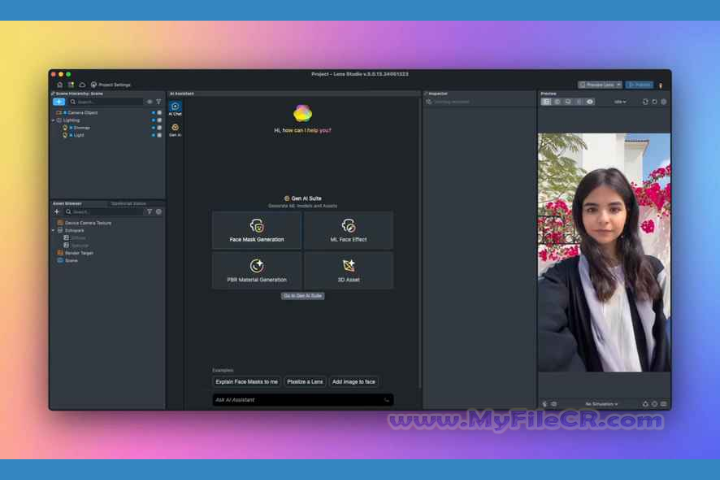Toggle the Light enabled checkbox

coord(159,135)
